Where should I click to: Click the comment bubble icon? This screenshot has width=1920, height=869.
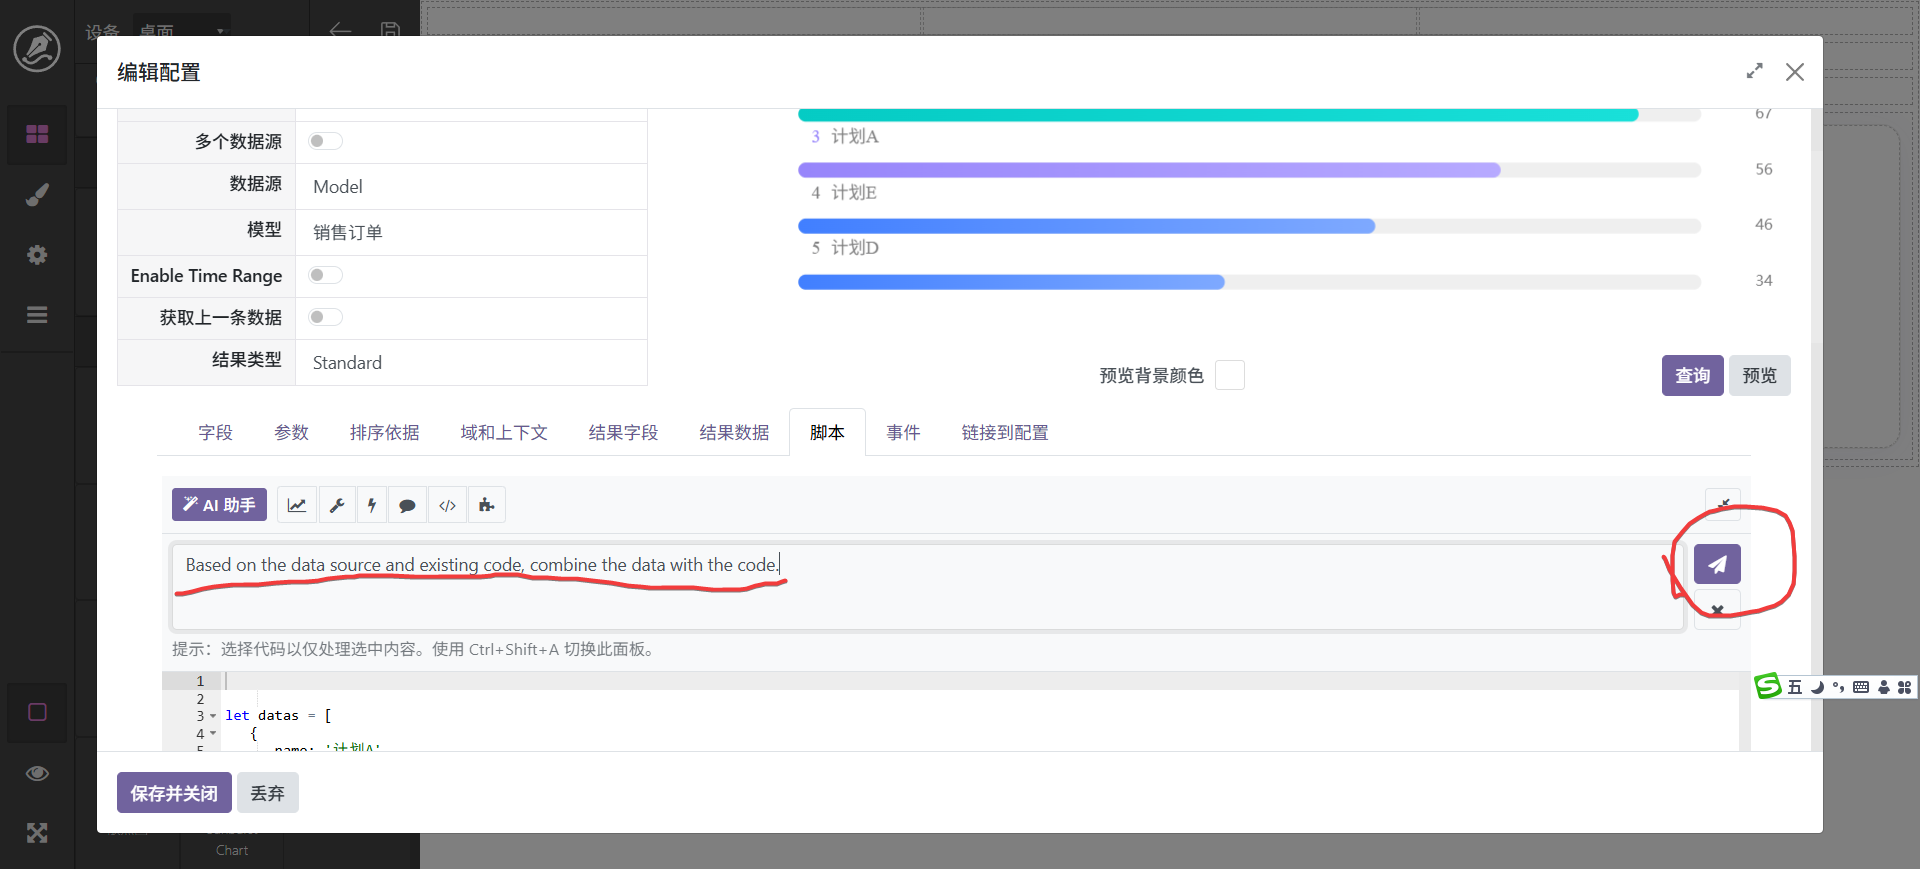(407, 505)
